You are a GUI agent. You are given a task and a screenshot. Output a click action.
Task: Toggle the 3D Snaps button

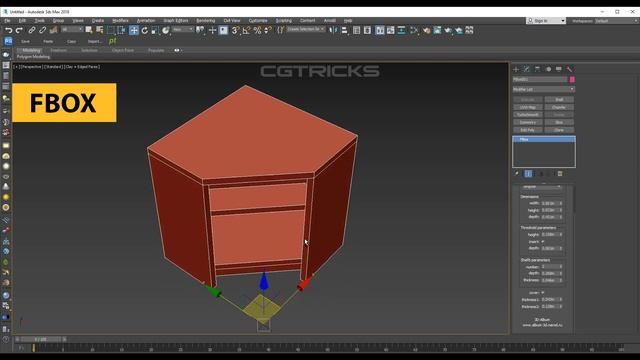[236, 30]
